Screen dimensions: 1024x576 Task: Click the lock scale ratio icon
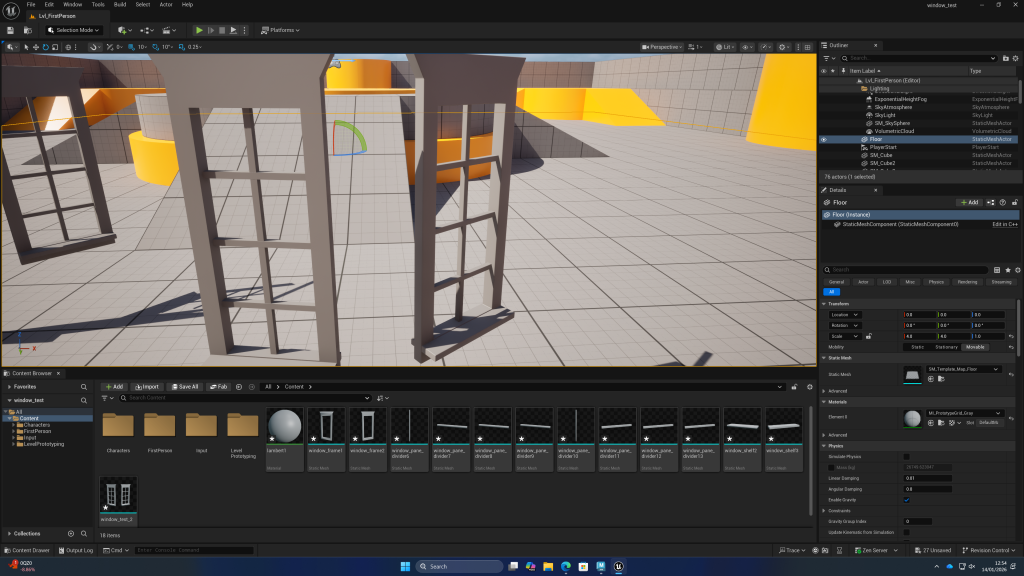tap(868, 336)
